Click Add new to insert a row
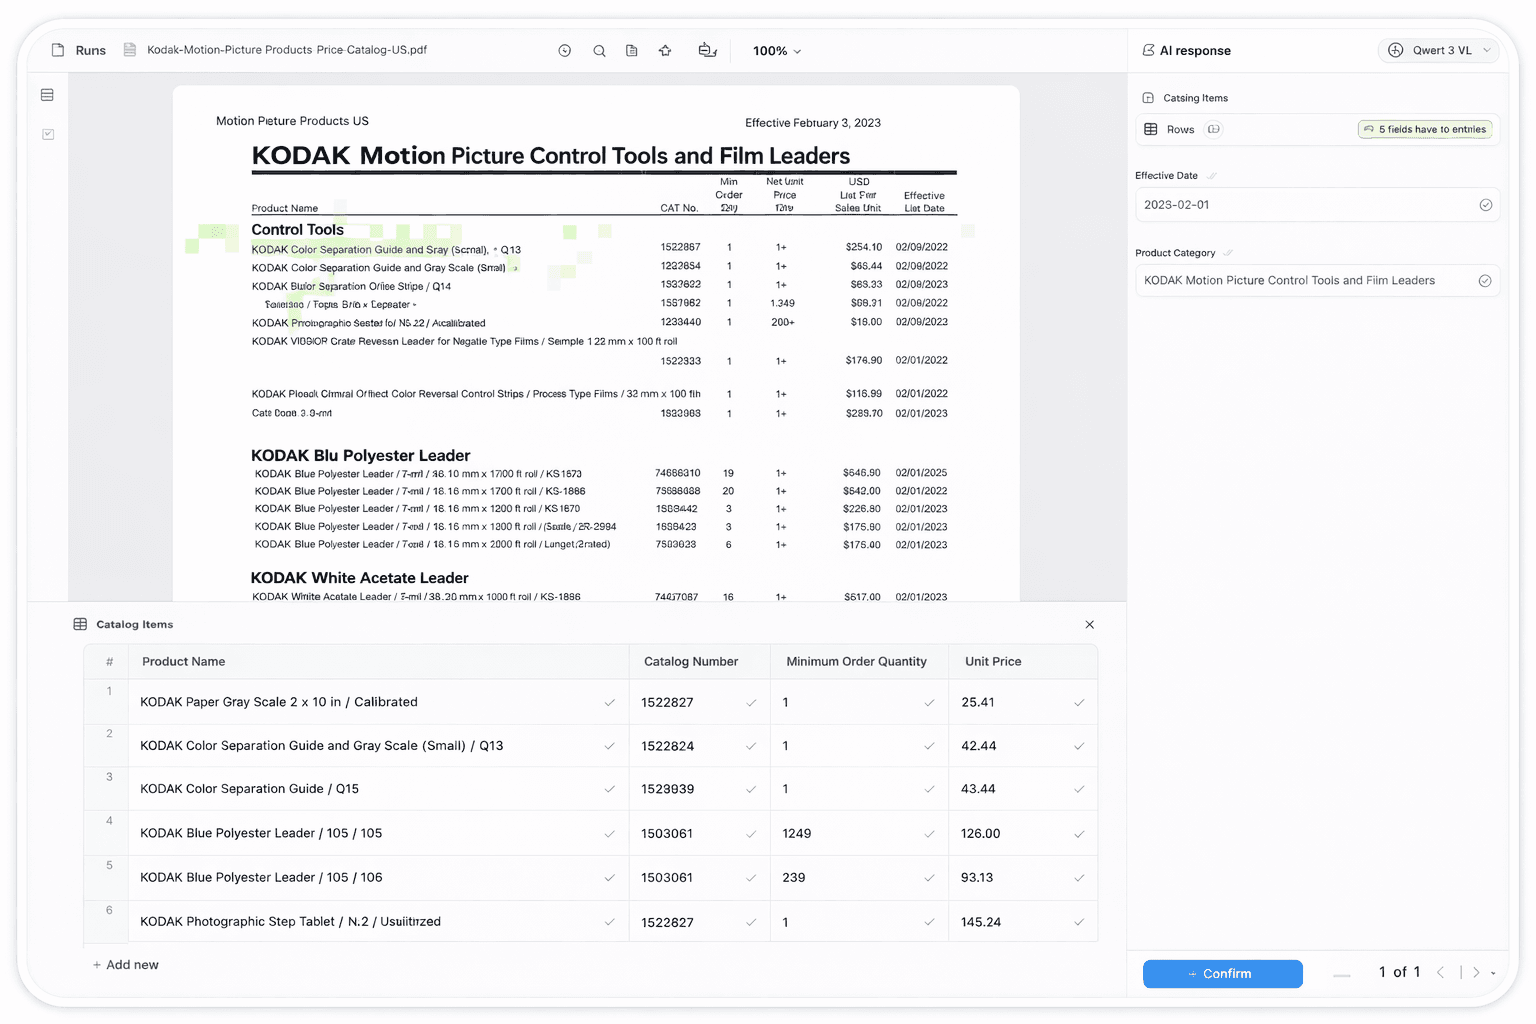Screen dimensions: 1536x1024 [125, 964]
